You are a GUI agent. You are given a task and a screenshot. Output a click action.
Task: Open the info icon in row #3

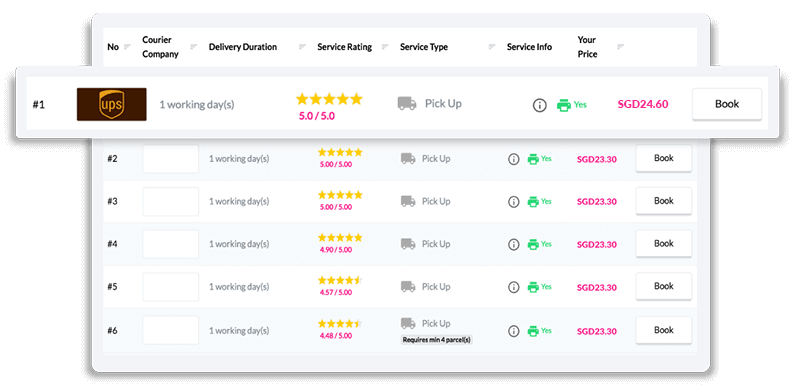coord(513,202)
